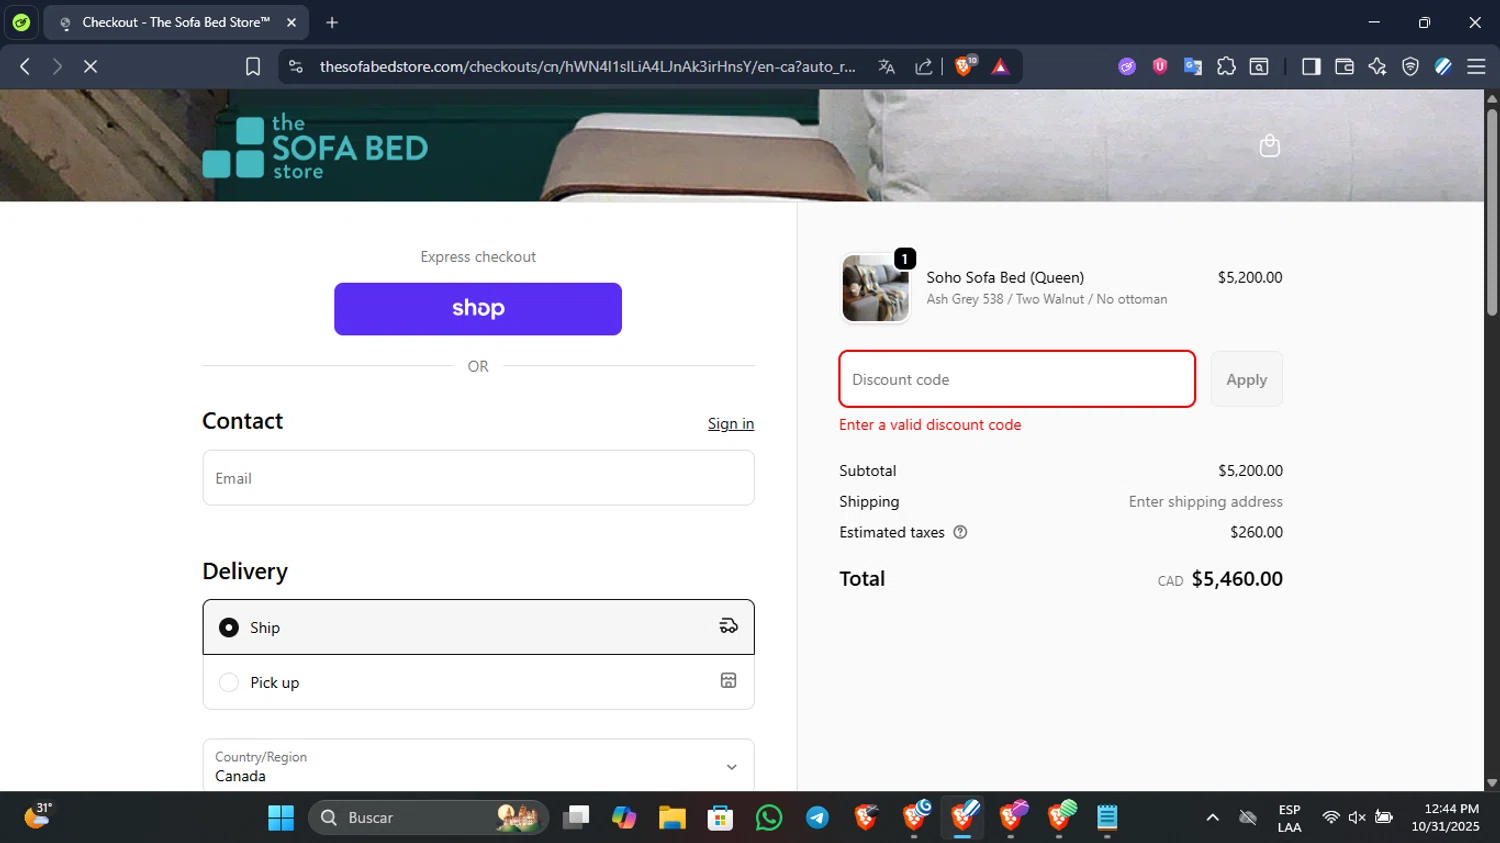Close the Checkout browser tab
Screen dimensions: 1500x843
pyautogui.click(x=291, y=22)
